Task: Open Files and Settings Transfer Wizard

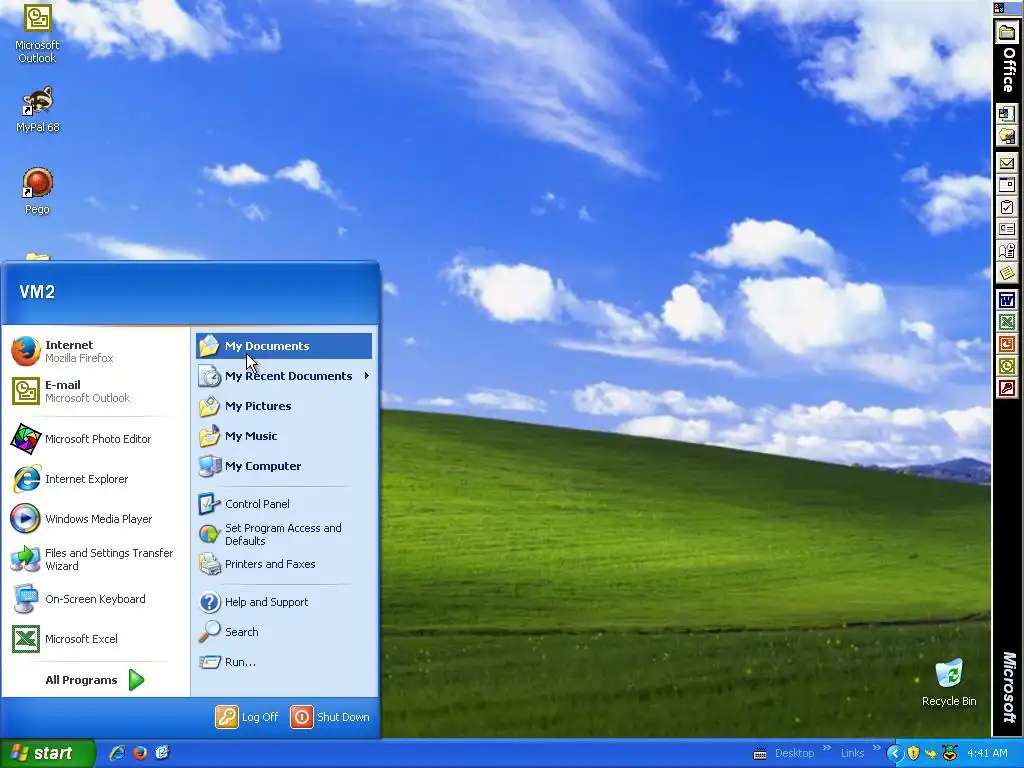Action: [95, 559]
